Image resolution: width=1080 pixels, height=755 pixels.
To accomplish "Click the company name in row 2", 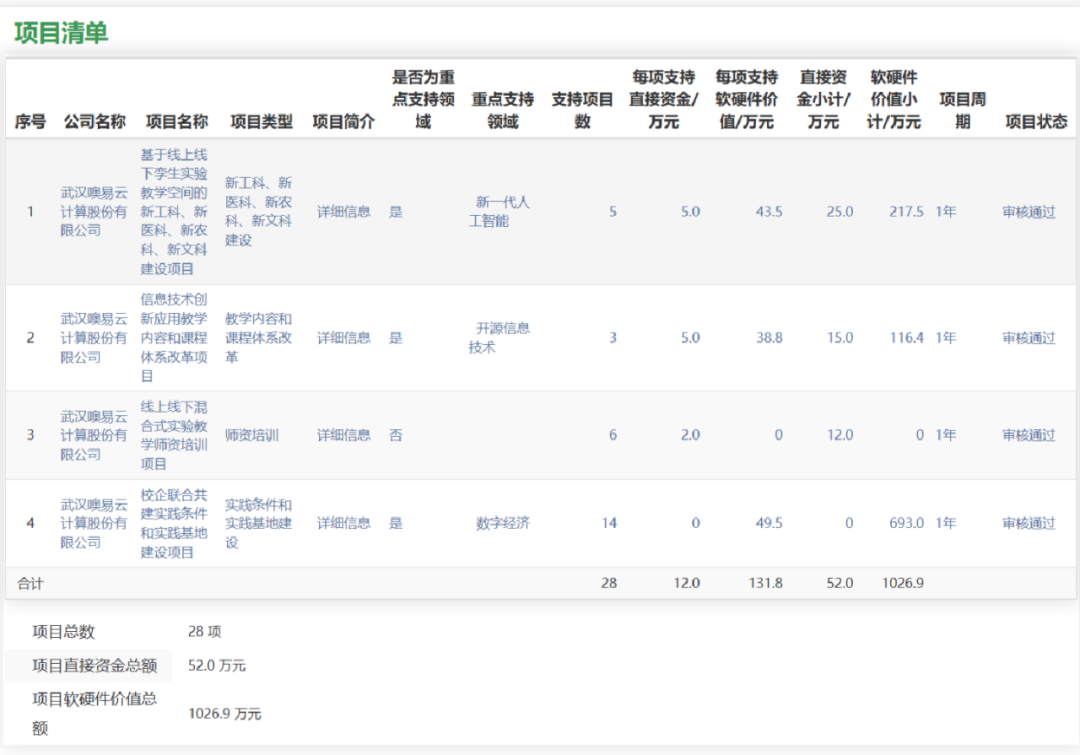I will point(94,338).
